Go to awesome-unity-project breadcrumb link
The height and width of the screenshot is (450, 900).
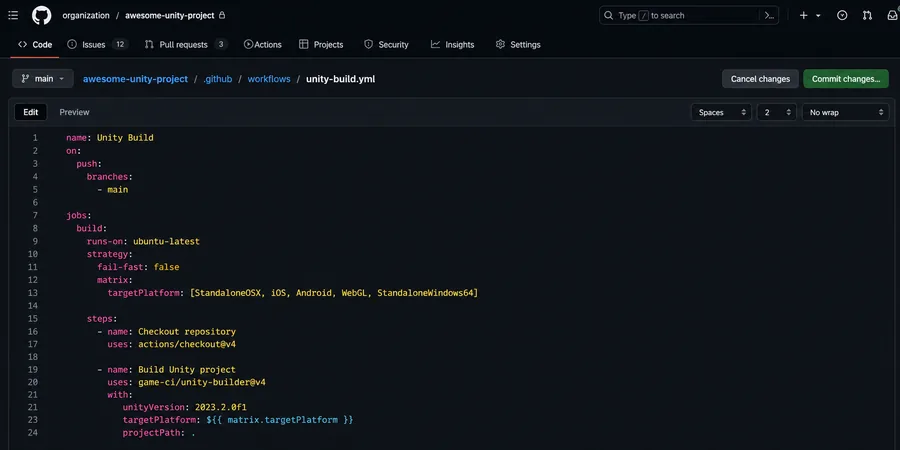click(x=135, y=79)
